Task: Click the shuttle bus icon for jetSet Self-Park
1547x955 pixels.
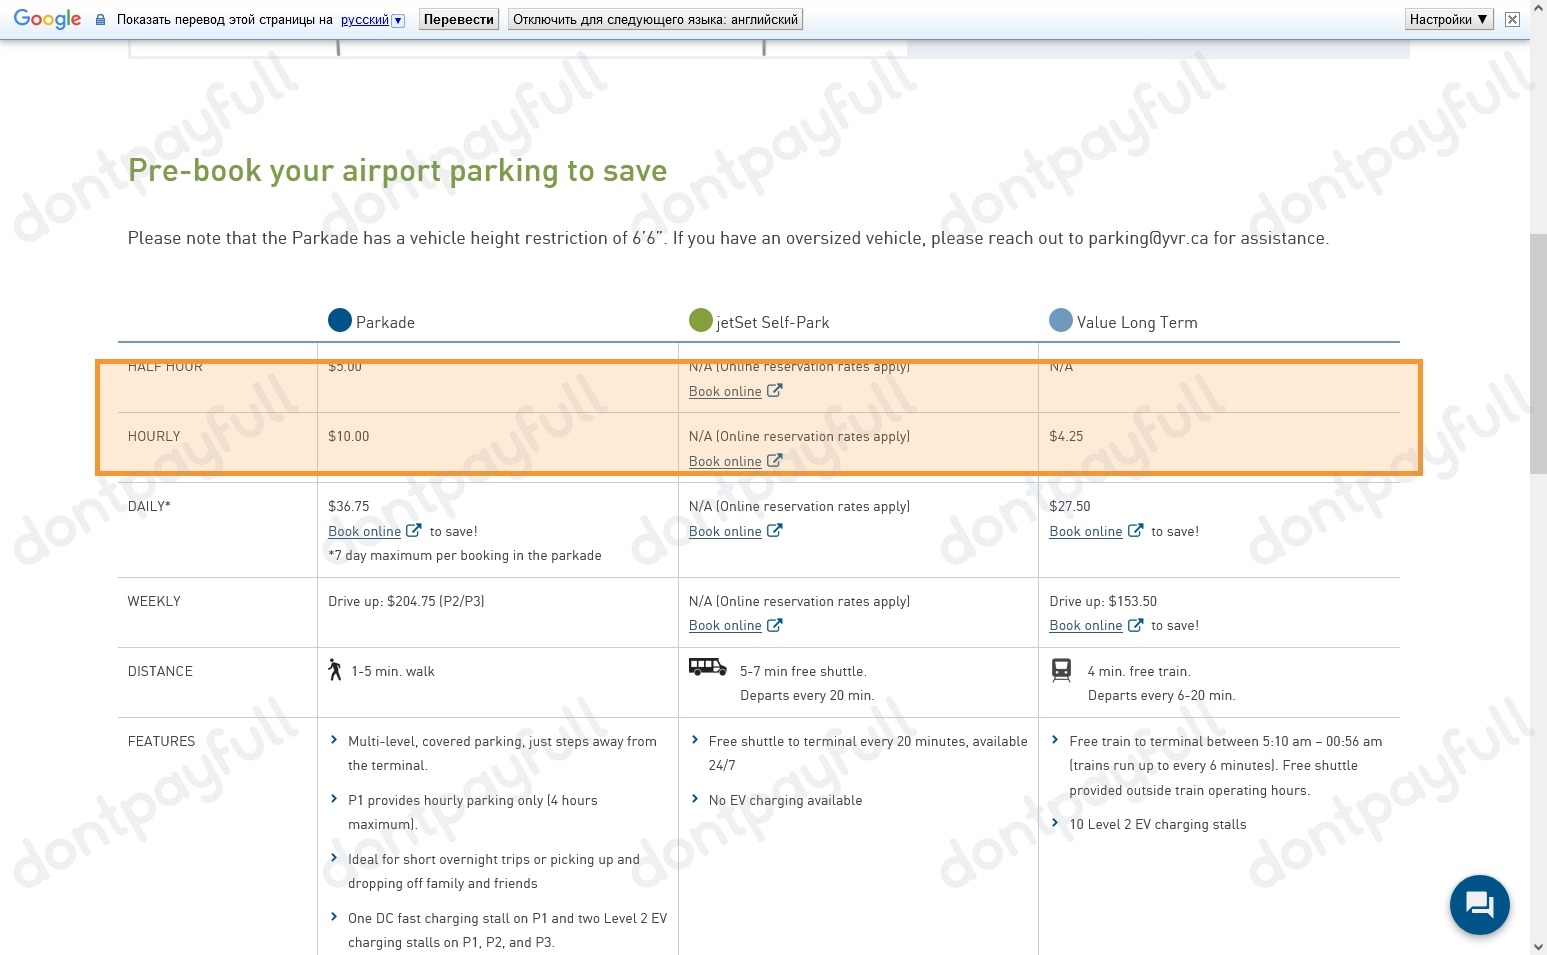Action: [706, 668]
